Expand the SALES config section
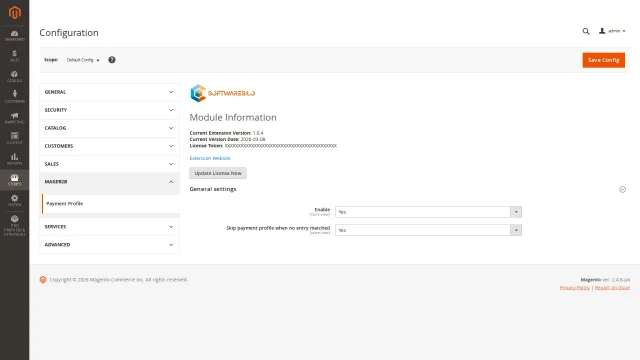The height and width of the screenshot is (360, 640). click(x=109, y=164)
